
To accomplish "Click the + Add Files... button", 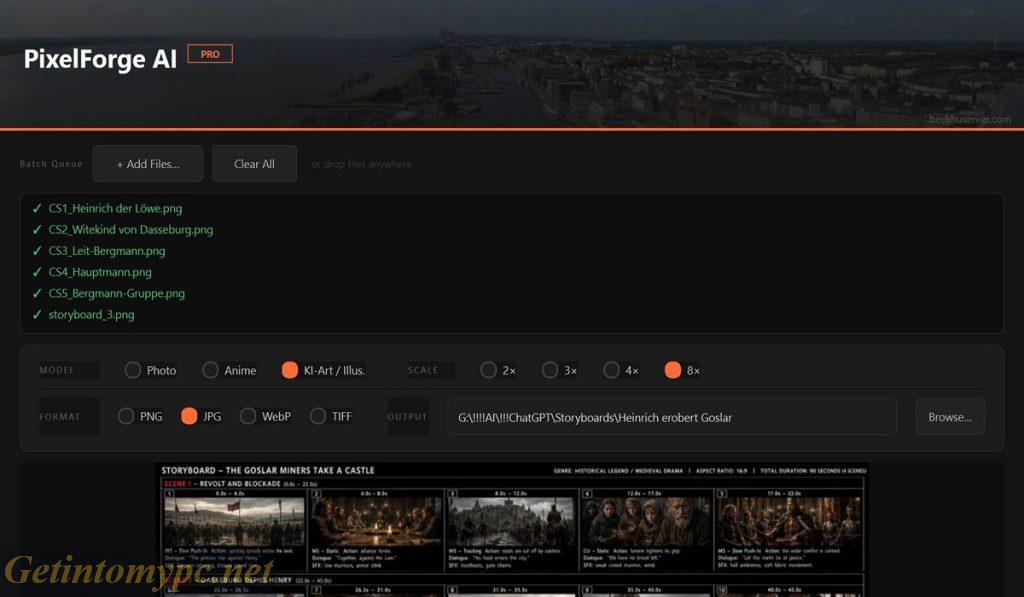I will pos(148,164).
